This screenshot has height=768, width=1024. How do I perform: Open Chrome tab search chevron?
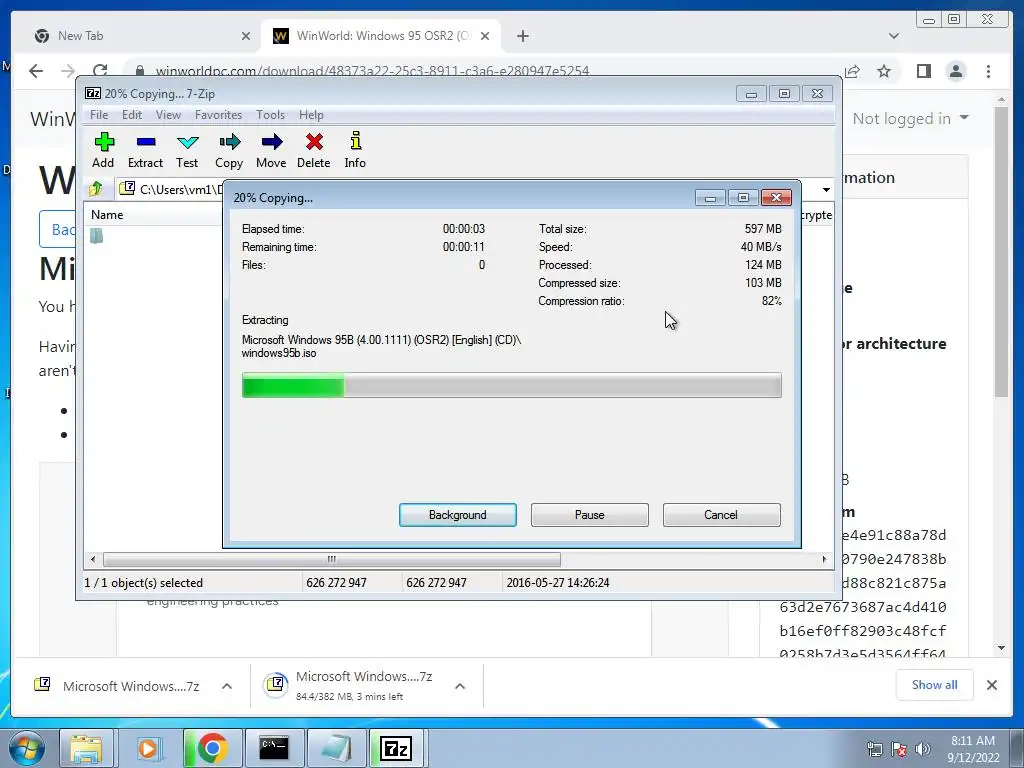pos(894,36)
